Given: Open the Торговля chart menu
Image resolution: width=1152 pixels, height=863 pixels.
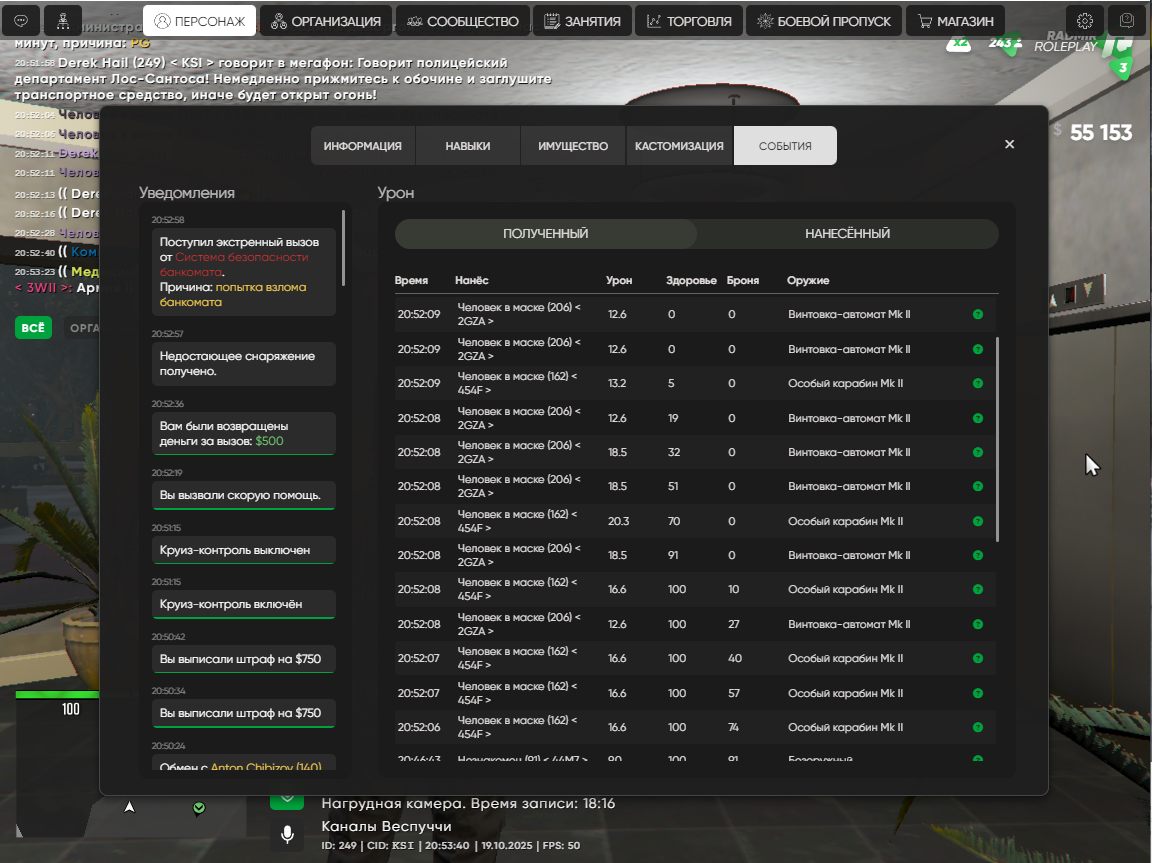Looking at the screenshot, I should pyautogui.click(x=689, y=20).
